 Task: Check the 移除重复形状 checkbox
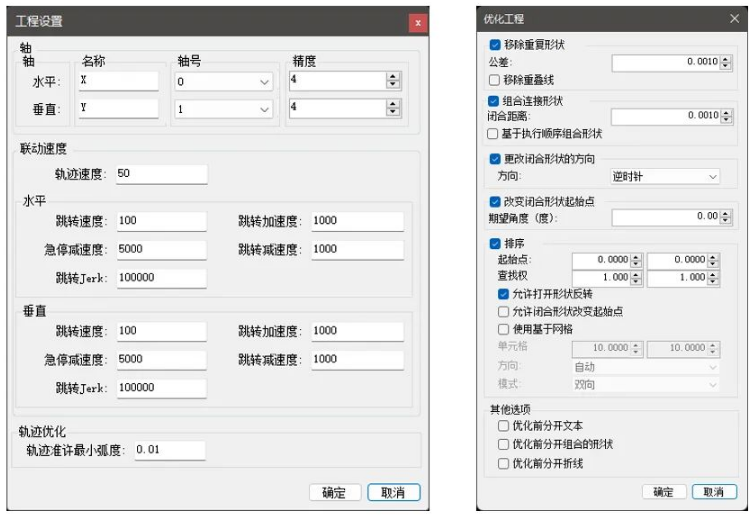point(496,45)
